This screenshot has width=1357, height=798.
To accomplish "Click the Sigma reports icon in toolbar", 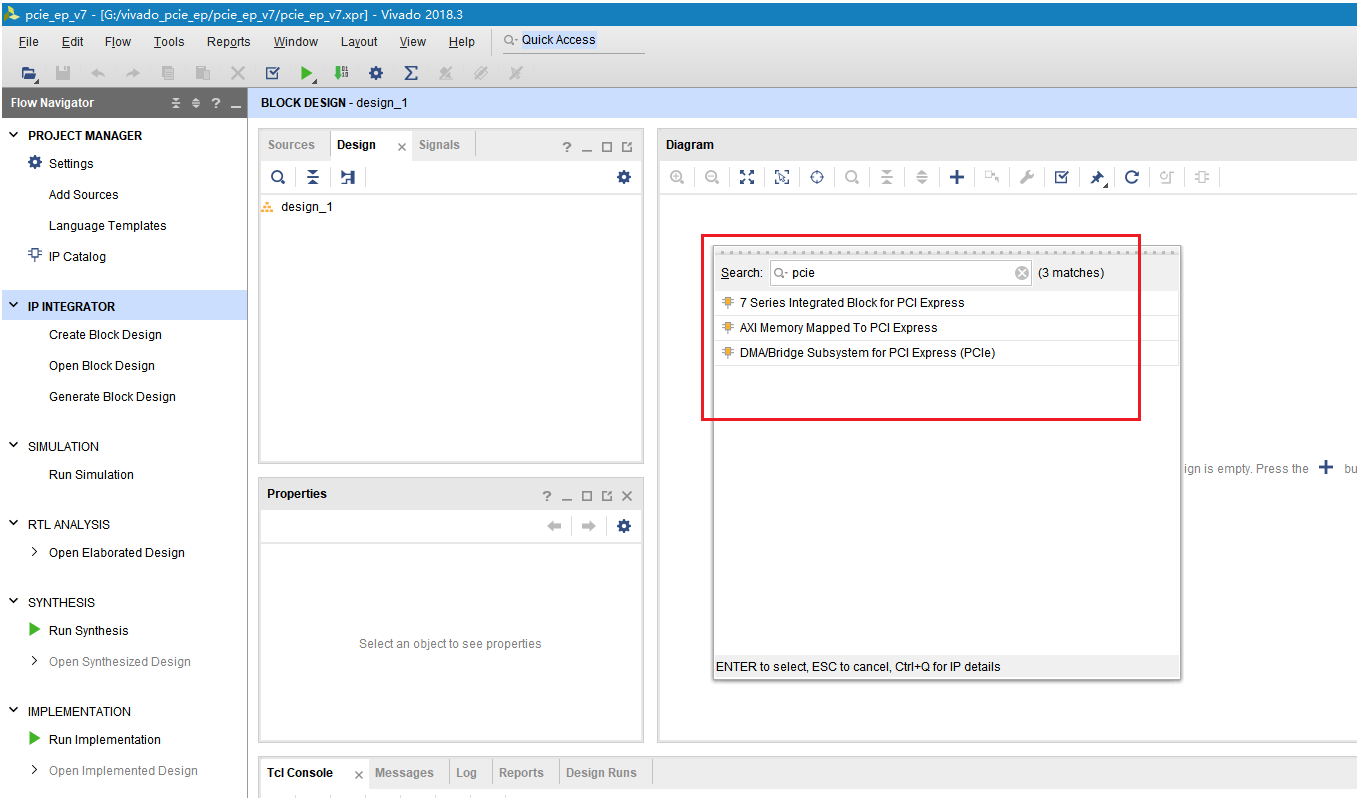I will 410,73.
